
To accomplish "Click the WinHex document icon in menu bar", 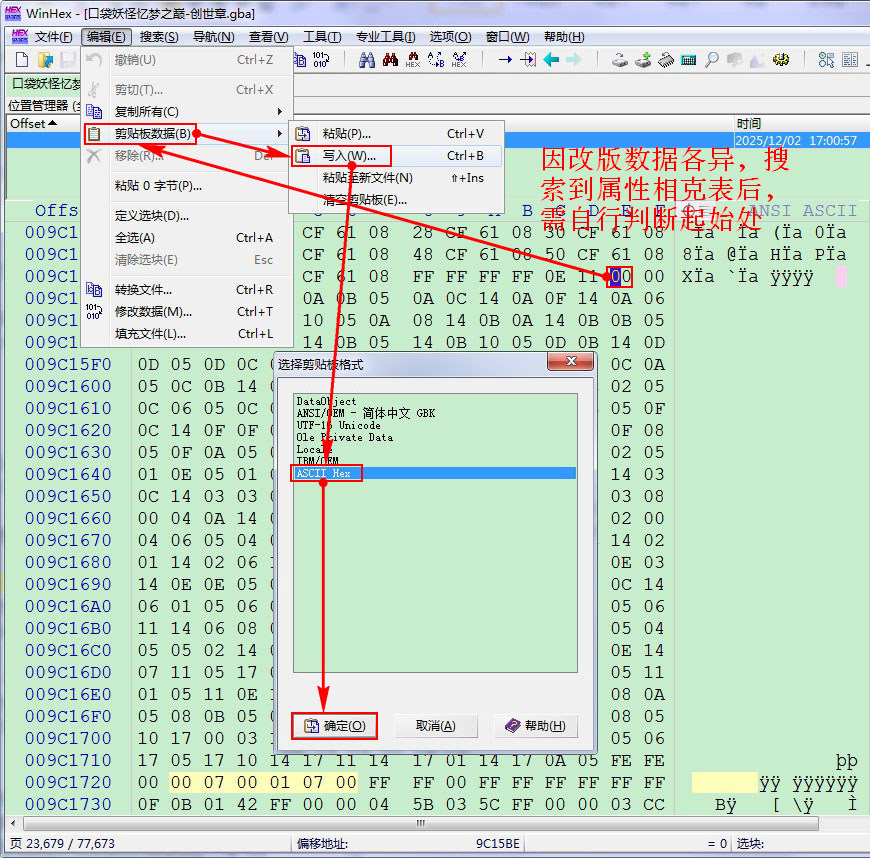I will pyautogui.click(x=19, y=37).
